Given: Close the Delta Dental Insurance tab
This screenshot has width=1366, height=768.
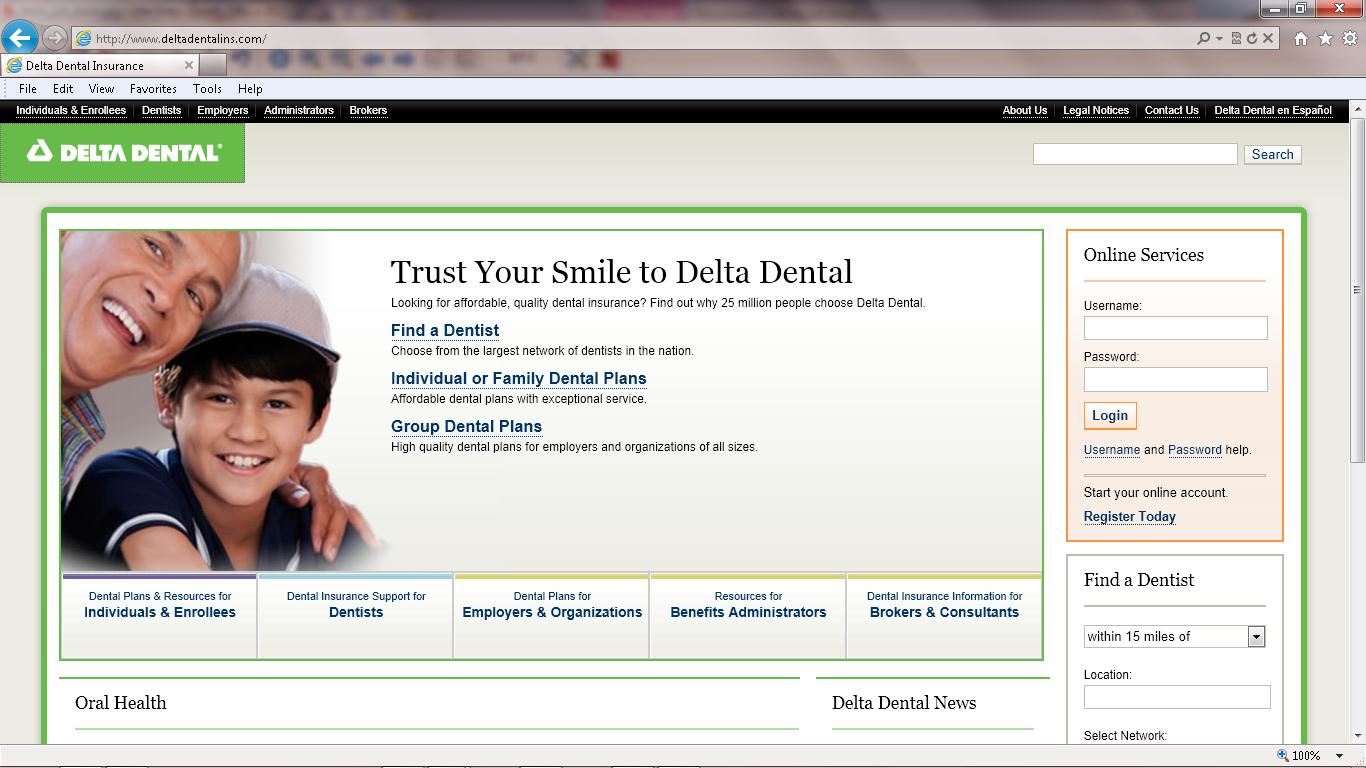Looking at the screenshot, I should 188,65.
